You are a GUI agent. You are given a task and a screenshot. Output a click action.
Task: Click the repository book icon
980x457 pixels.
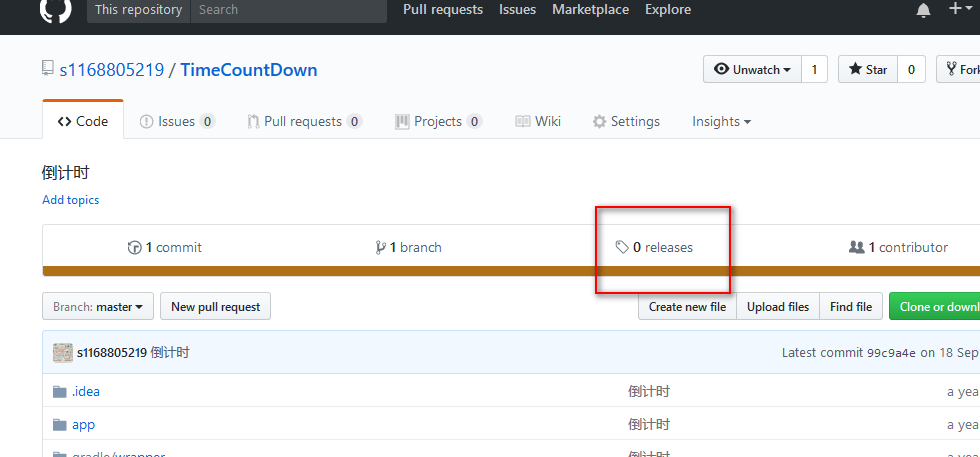[48, 69]
